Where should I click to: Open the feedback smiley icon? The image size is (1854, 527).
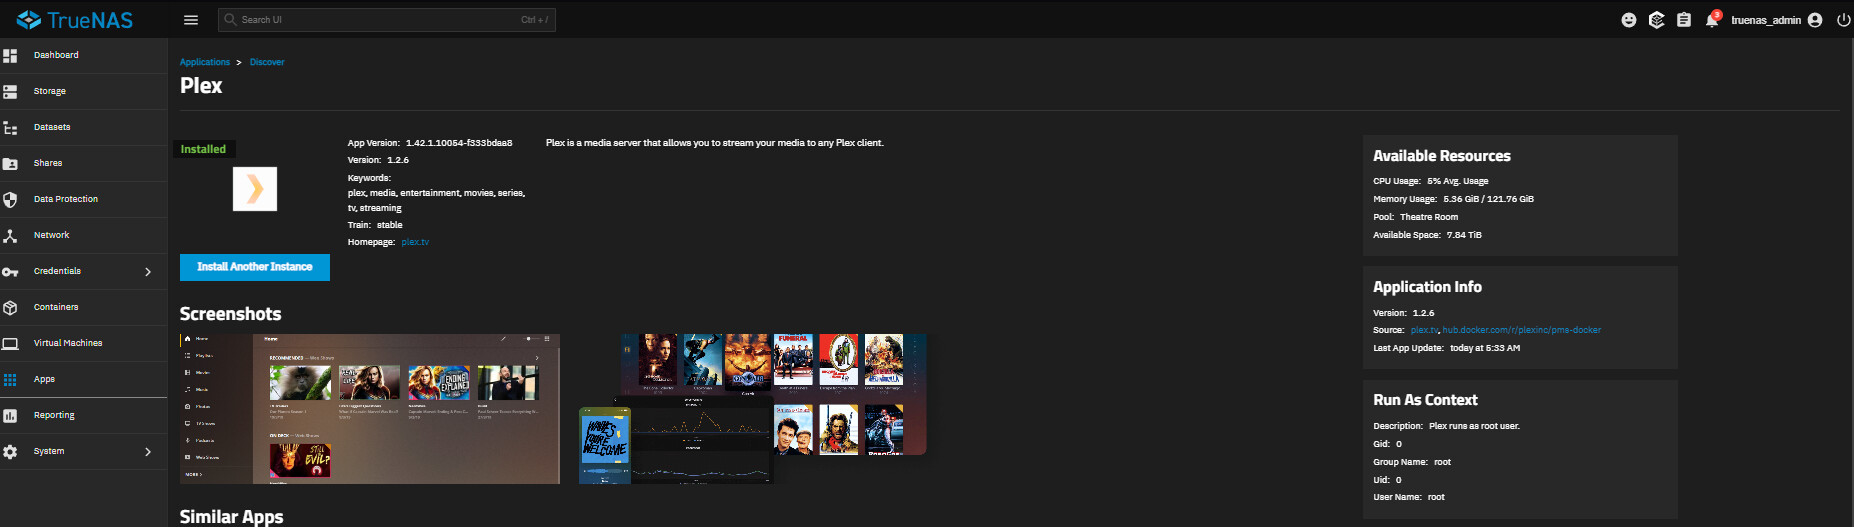tap(1629, 20)
